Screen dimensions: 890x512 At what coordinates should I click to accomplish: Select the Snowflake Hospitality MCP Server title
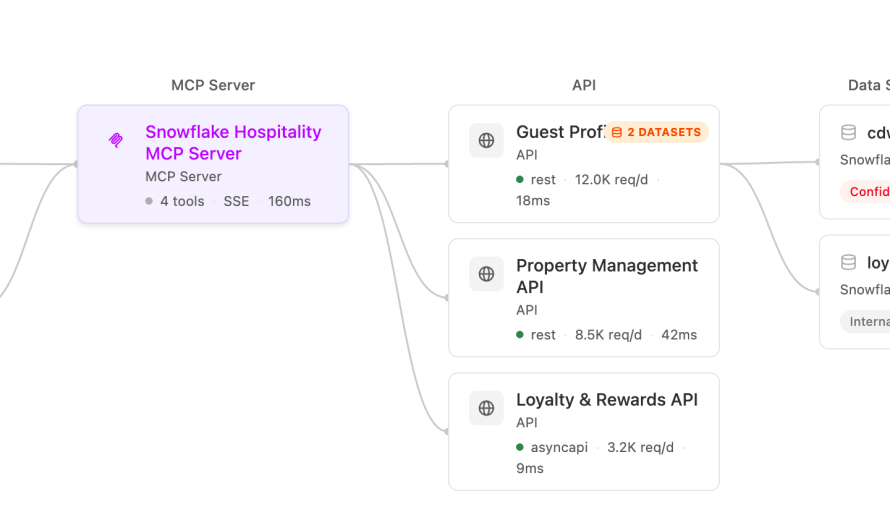click(233, 142)
